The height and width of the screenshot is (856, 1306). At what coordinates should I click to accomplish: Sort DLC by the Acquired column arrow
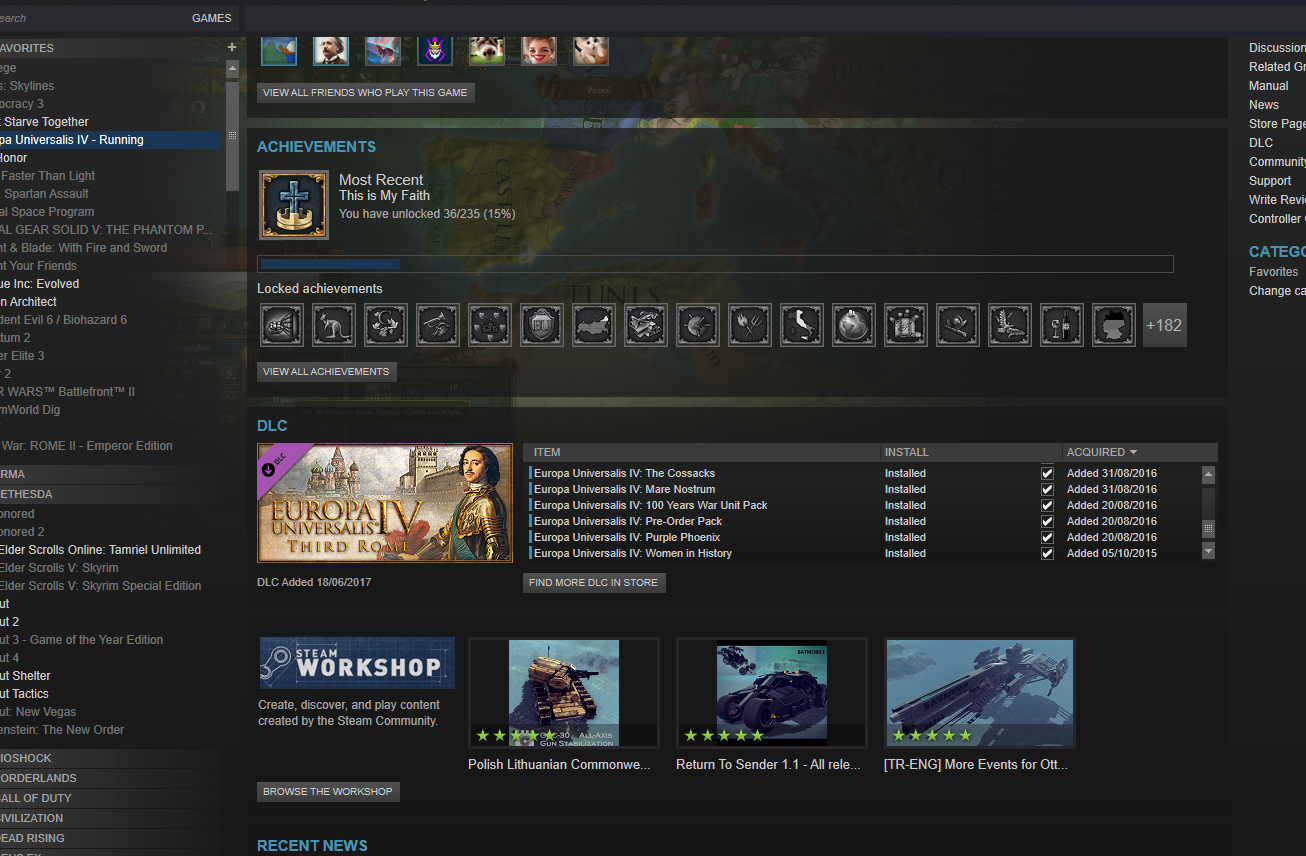[1133, 452]
